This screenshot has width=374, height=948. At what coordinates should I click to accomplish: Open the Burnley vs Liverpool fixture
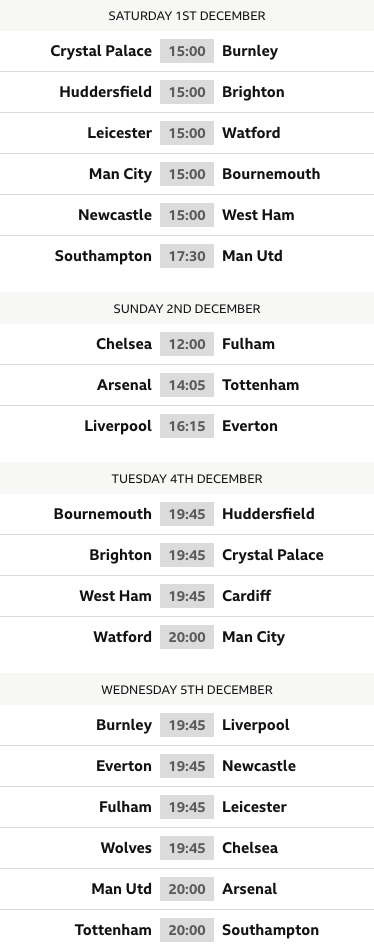(187, 725)
